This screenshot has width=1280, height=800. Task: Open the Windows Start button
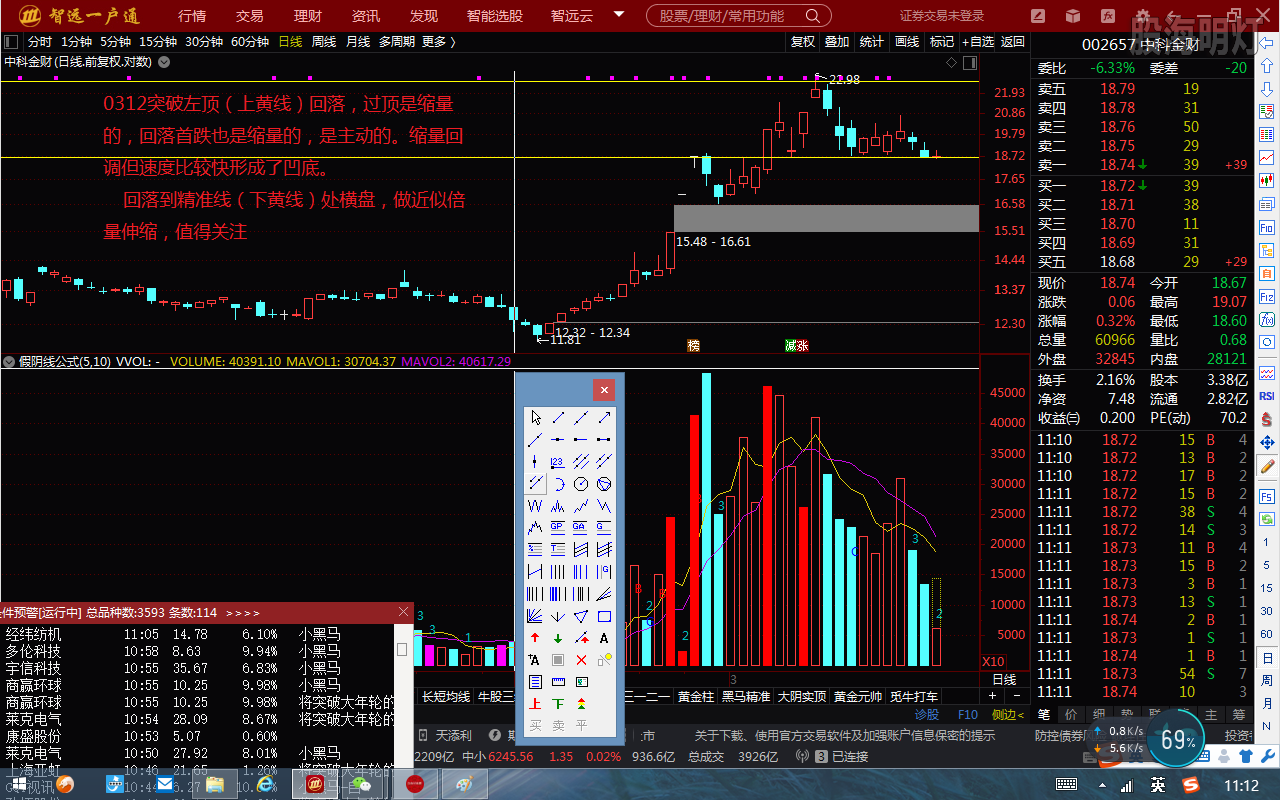coord(19,784)
